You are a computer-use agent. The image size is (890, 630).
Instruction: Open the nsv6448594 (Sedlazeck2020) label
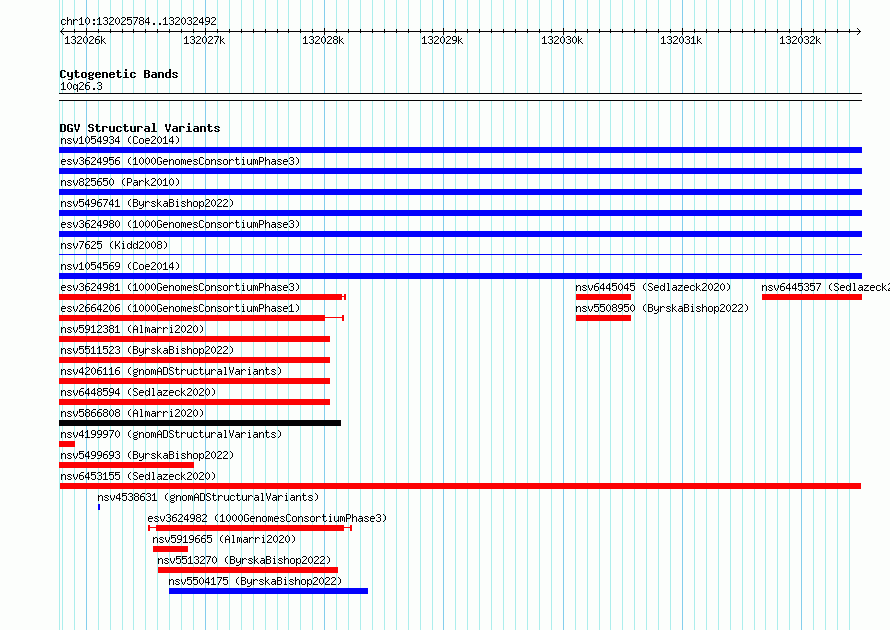pyautogui.click(x=138, y=392)
